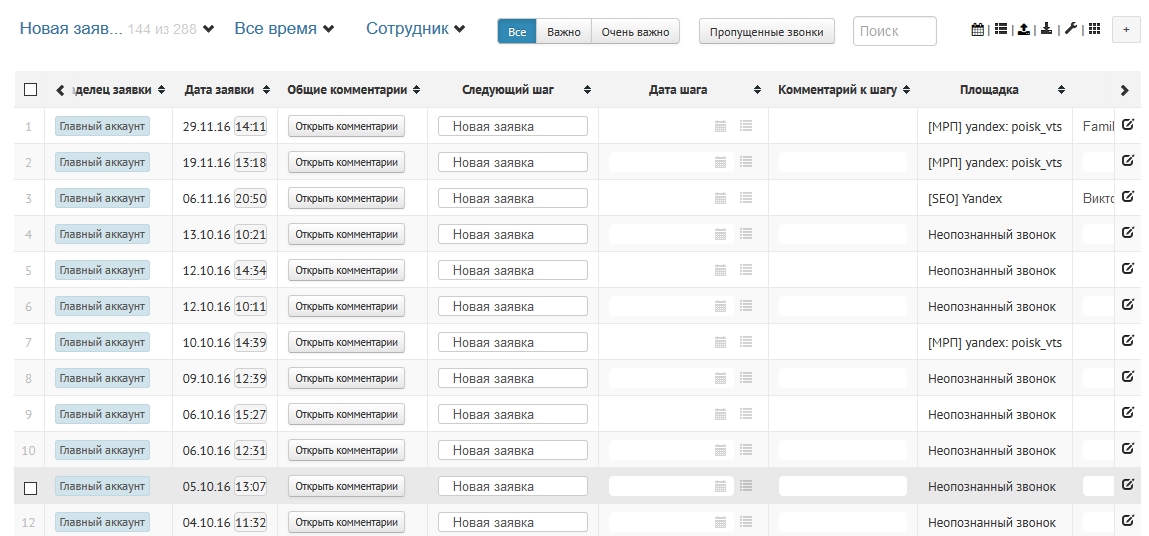This screenshot has width=1149, height=536.
Task: Open the step date calendar icon in row 3
Action: pyautogui.click(x=720, y=199)
